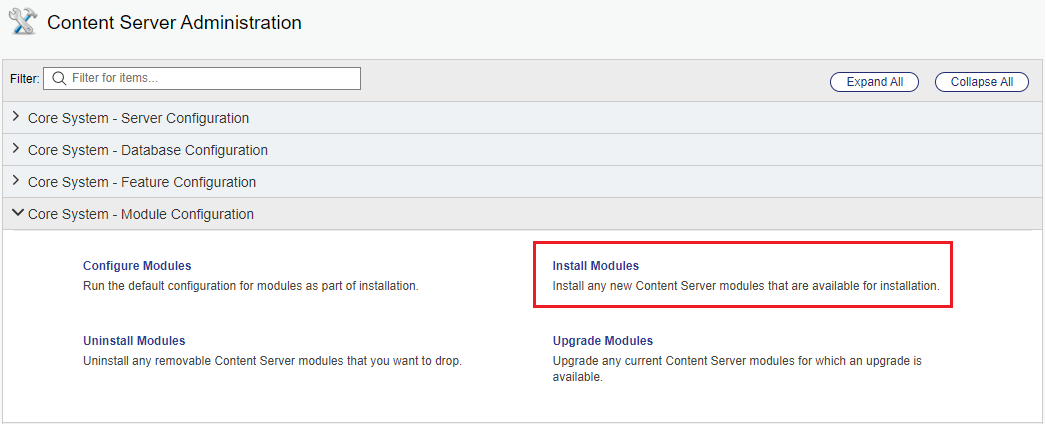Image resolution: width=1046 pixels, height=426 pixels.
Task: Open the Upgrade Modules link
Action: click(x=603, y=341)
